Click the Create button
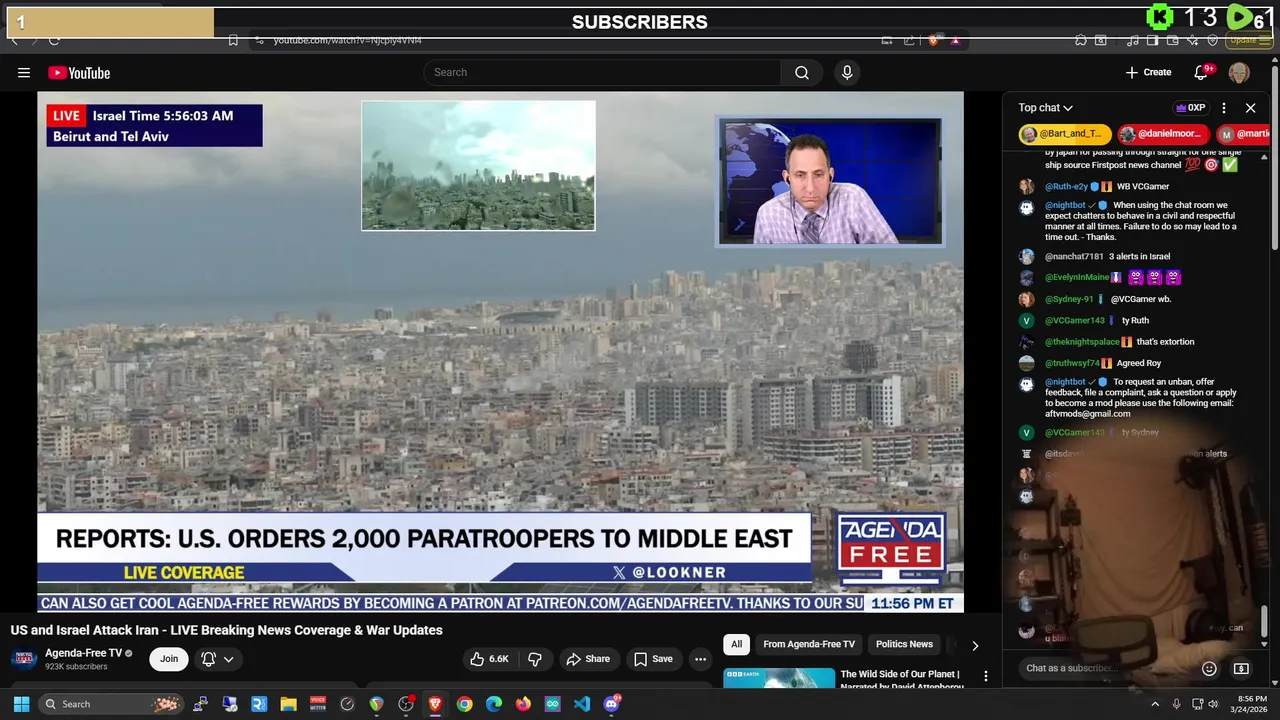 (1148, 72)
